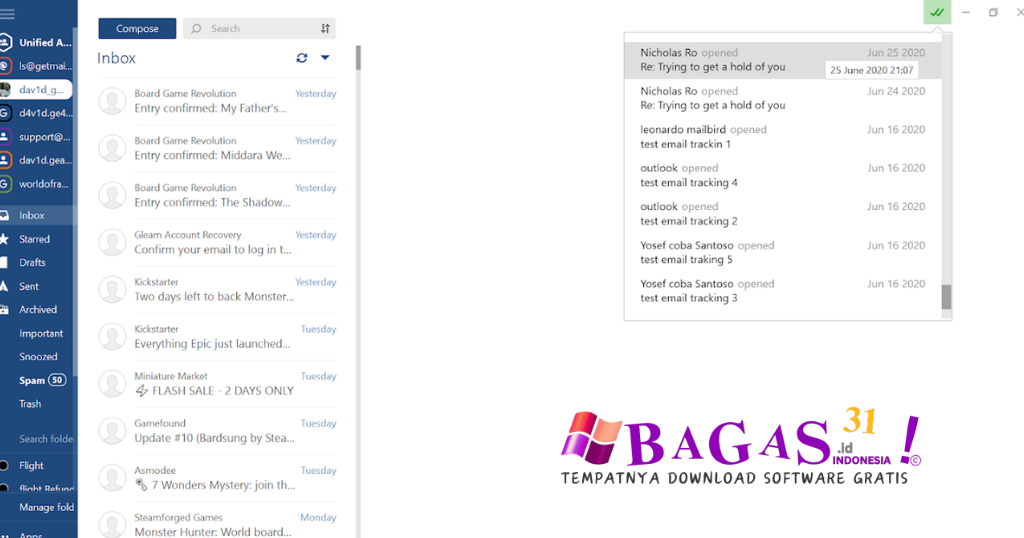This screenshot has width=1024, height=538.
Task: Click avatar of Asmodee email
Action: click(x=112, y=477)
